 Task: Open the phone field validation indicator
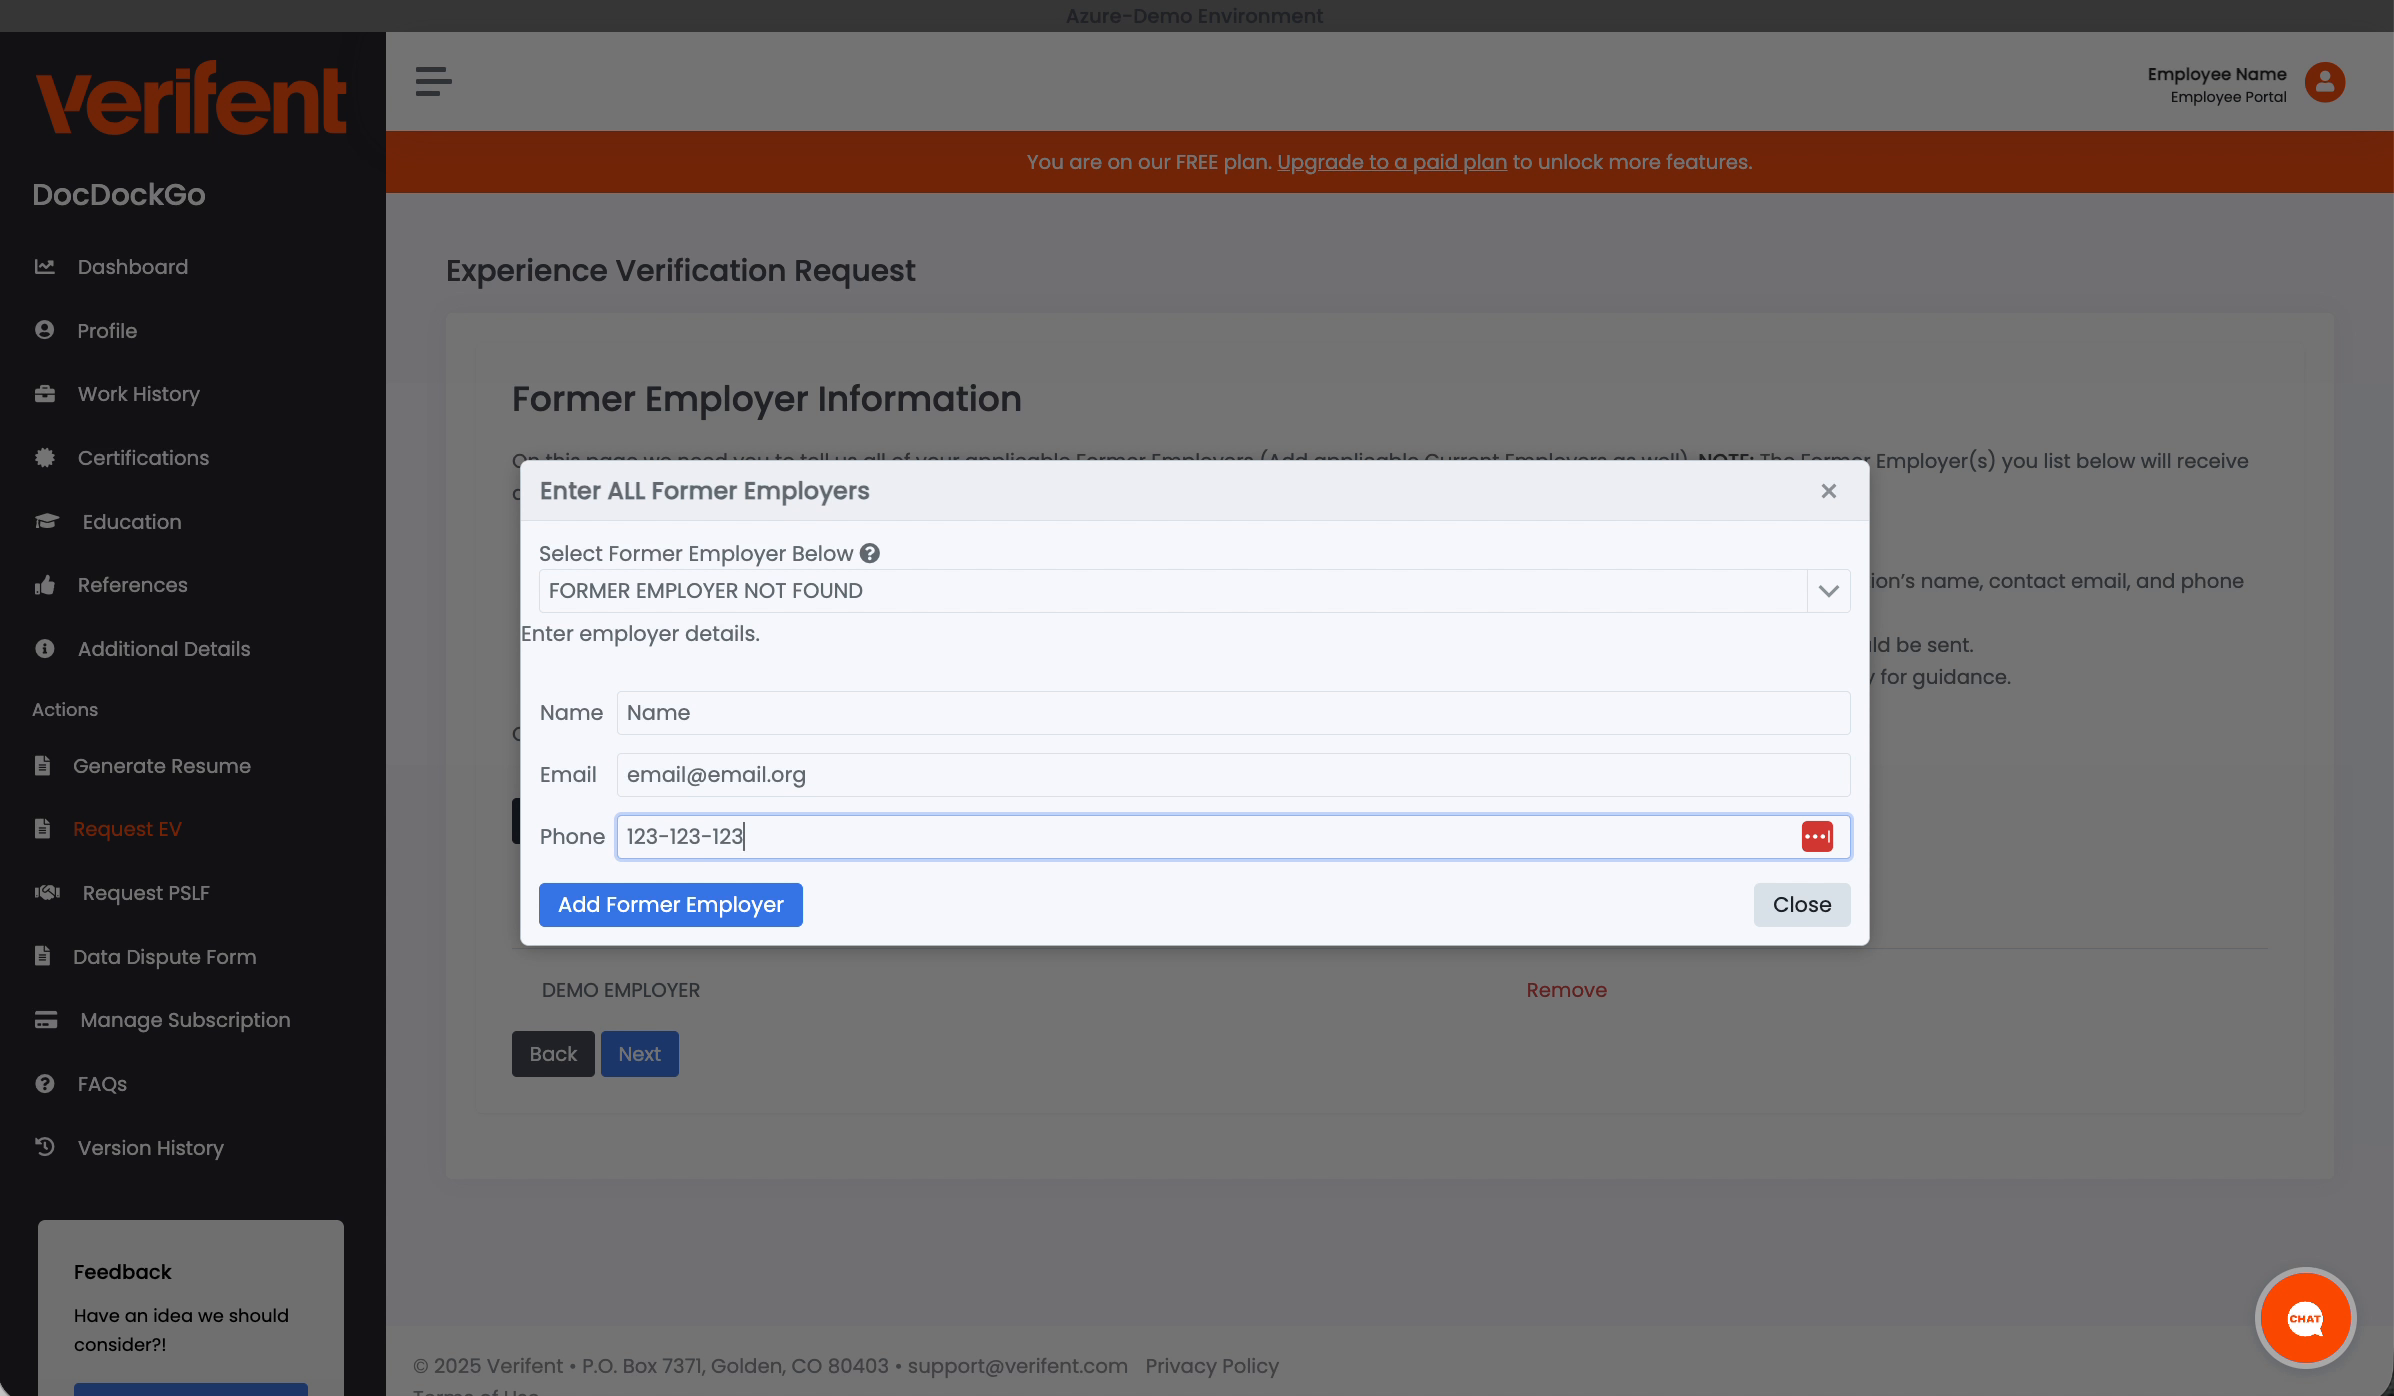[x=1818, y=836]
